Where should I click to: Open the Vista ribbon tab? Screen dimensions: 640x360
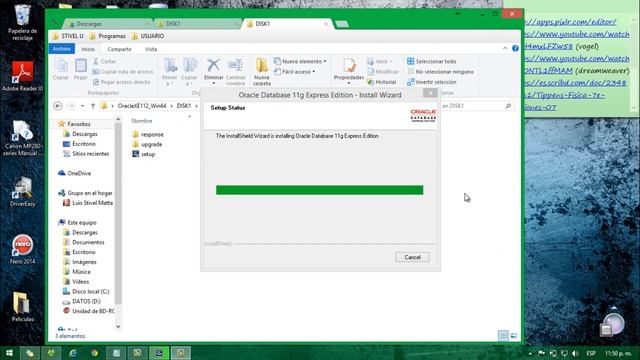pyautogui.click(x=151, y=49)
